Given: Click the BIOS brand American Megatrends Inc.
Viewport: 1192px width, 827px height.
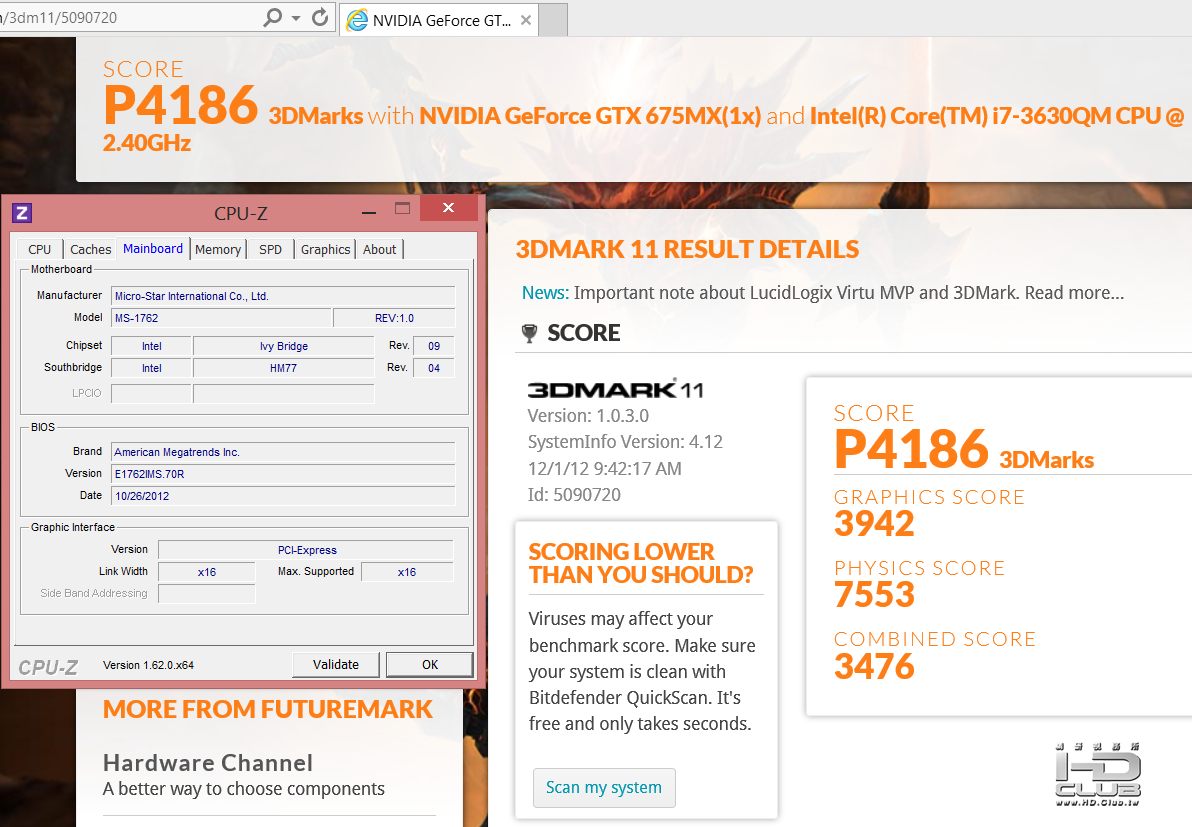Looking at the screenshot, I should pos(283,452).
